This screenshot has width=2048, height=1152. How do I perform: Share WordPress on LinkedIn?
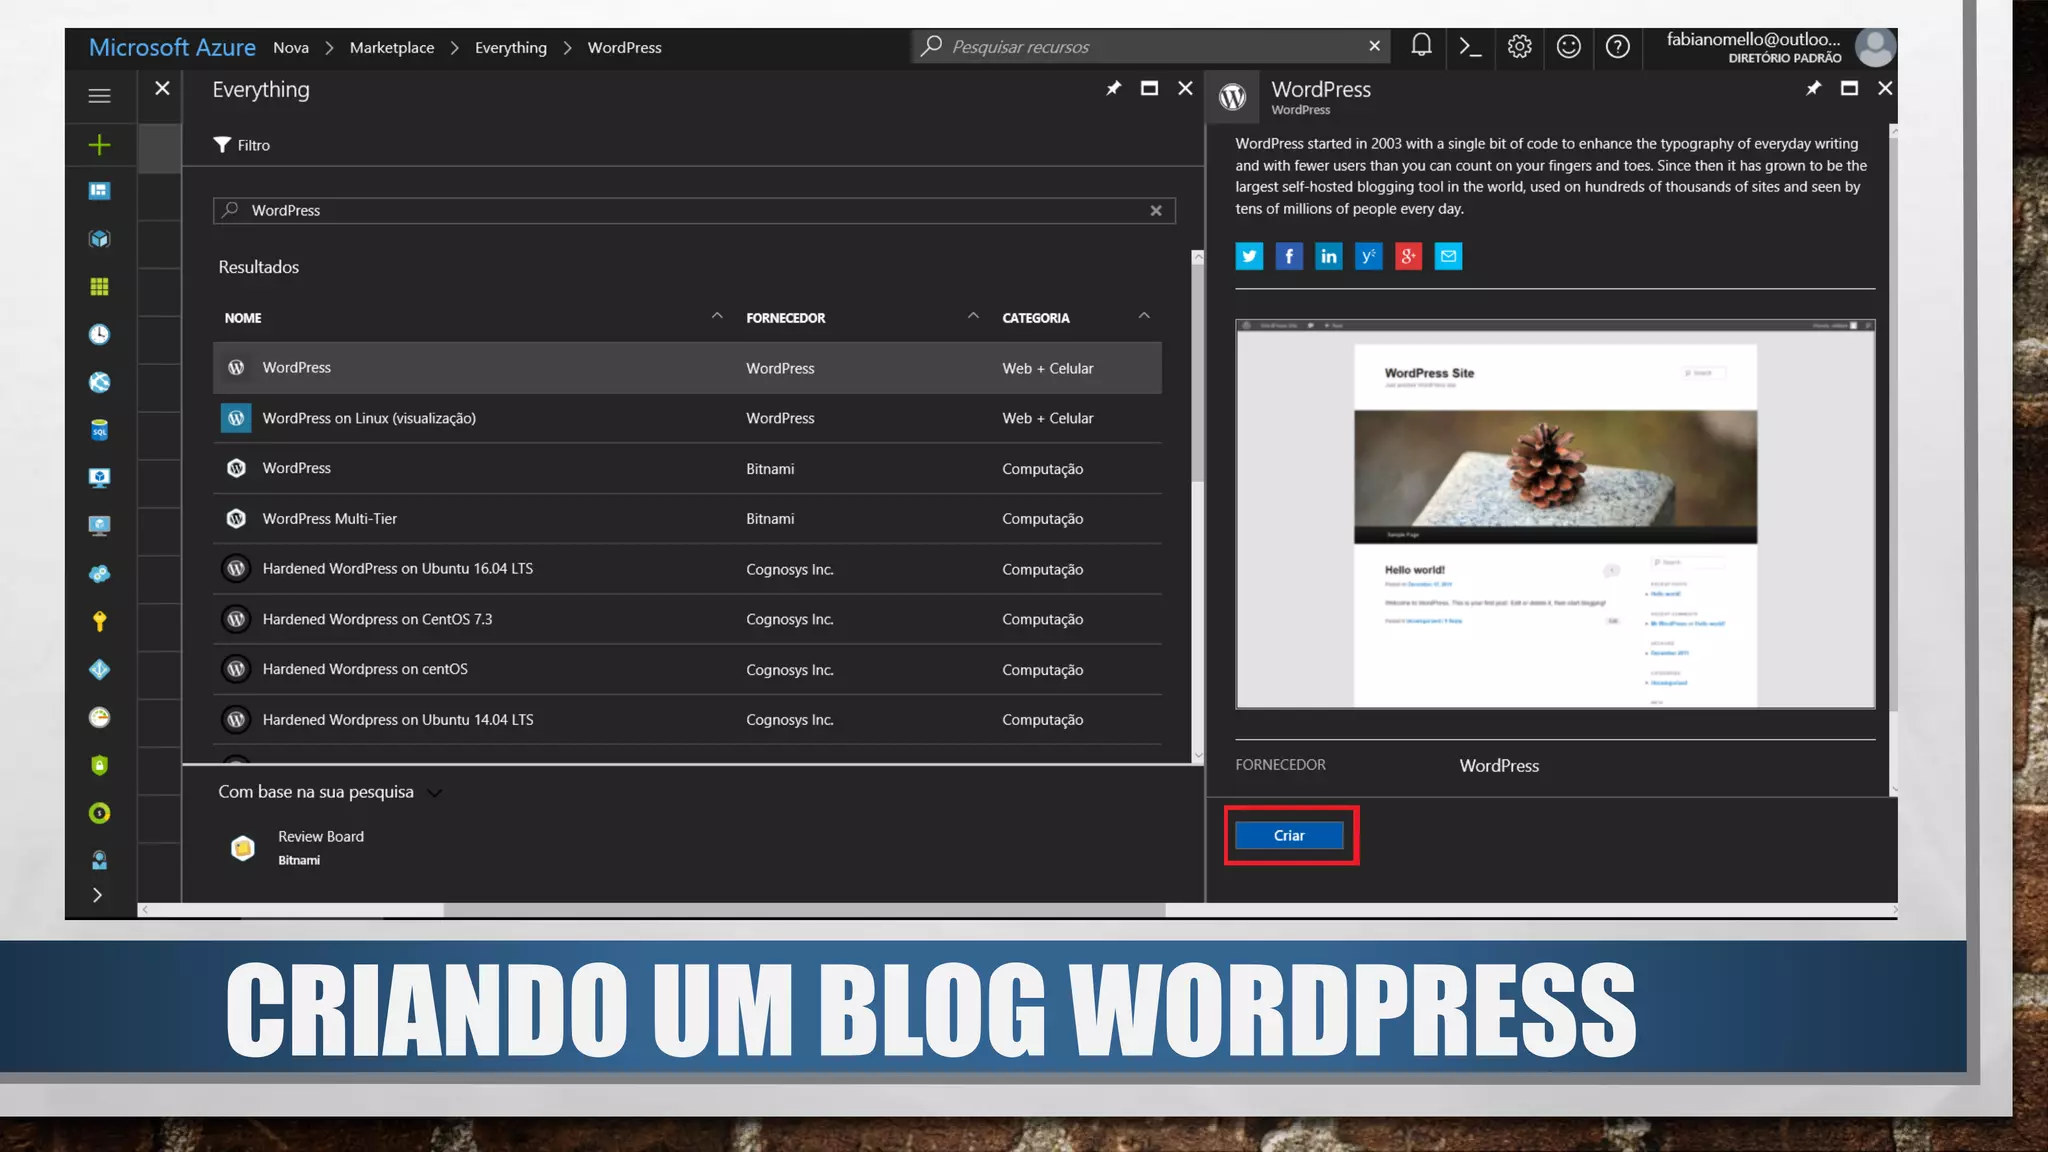click(1329, 256)
